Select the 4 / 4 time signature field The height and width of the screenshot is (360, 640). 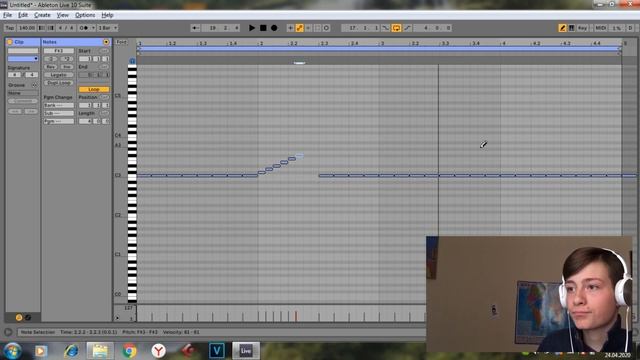click(x=66, y=28)
